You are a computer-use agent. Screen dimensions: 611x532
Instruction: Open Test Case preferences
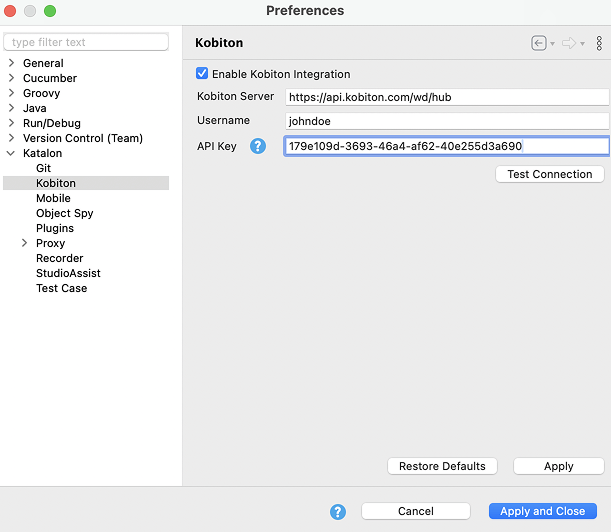click(61, 288)
